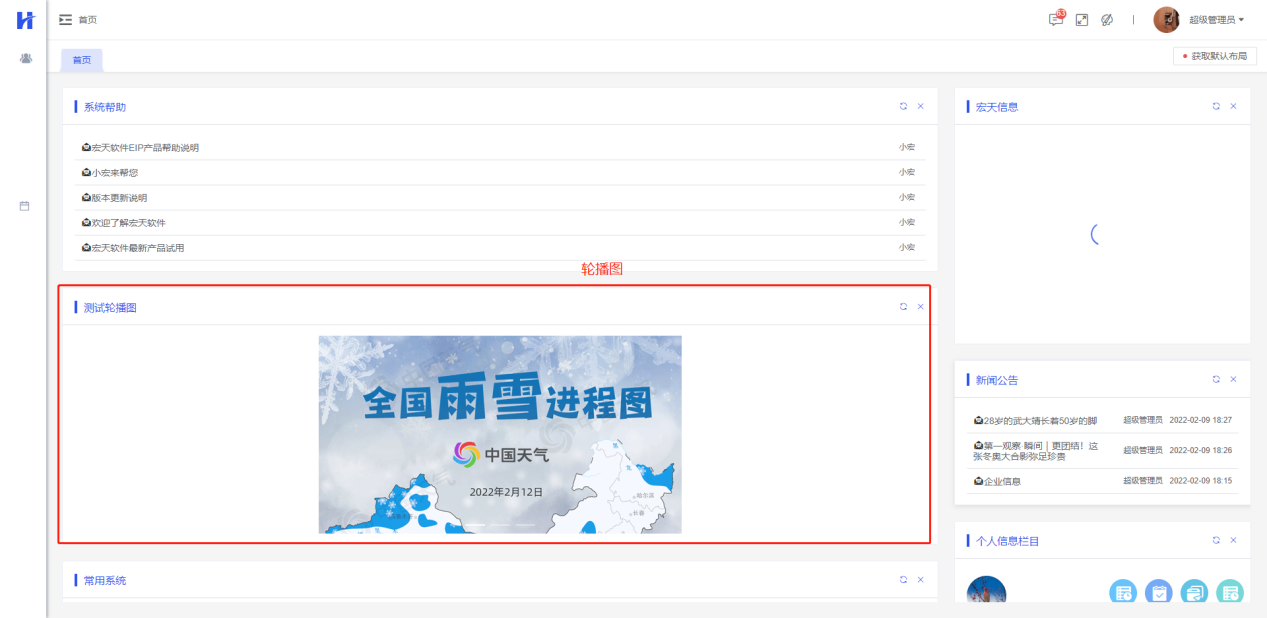Image resolution: width=1267 pixels, height=618 pixels.
Task: Click the date 2022-02-09 18:15
Action: [1200, 482]
